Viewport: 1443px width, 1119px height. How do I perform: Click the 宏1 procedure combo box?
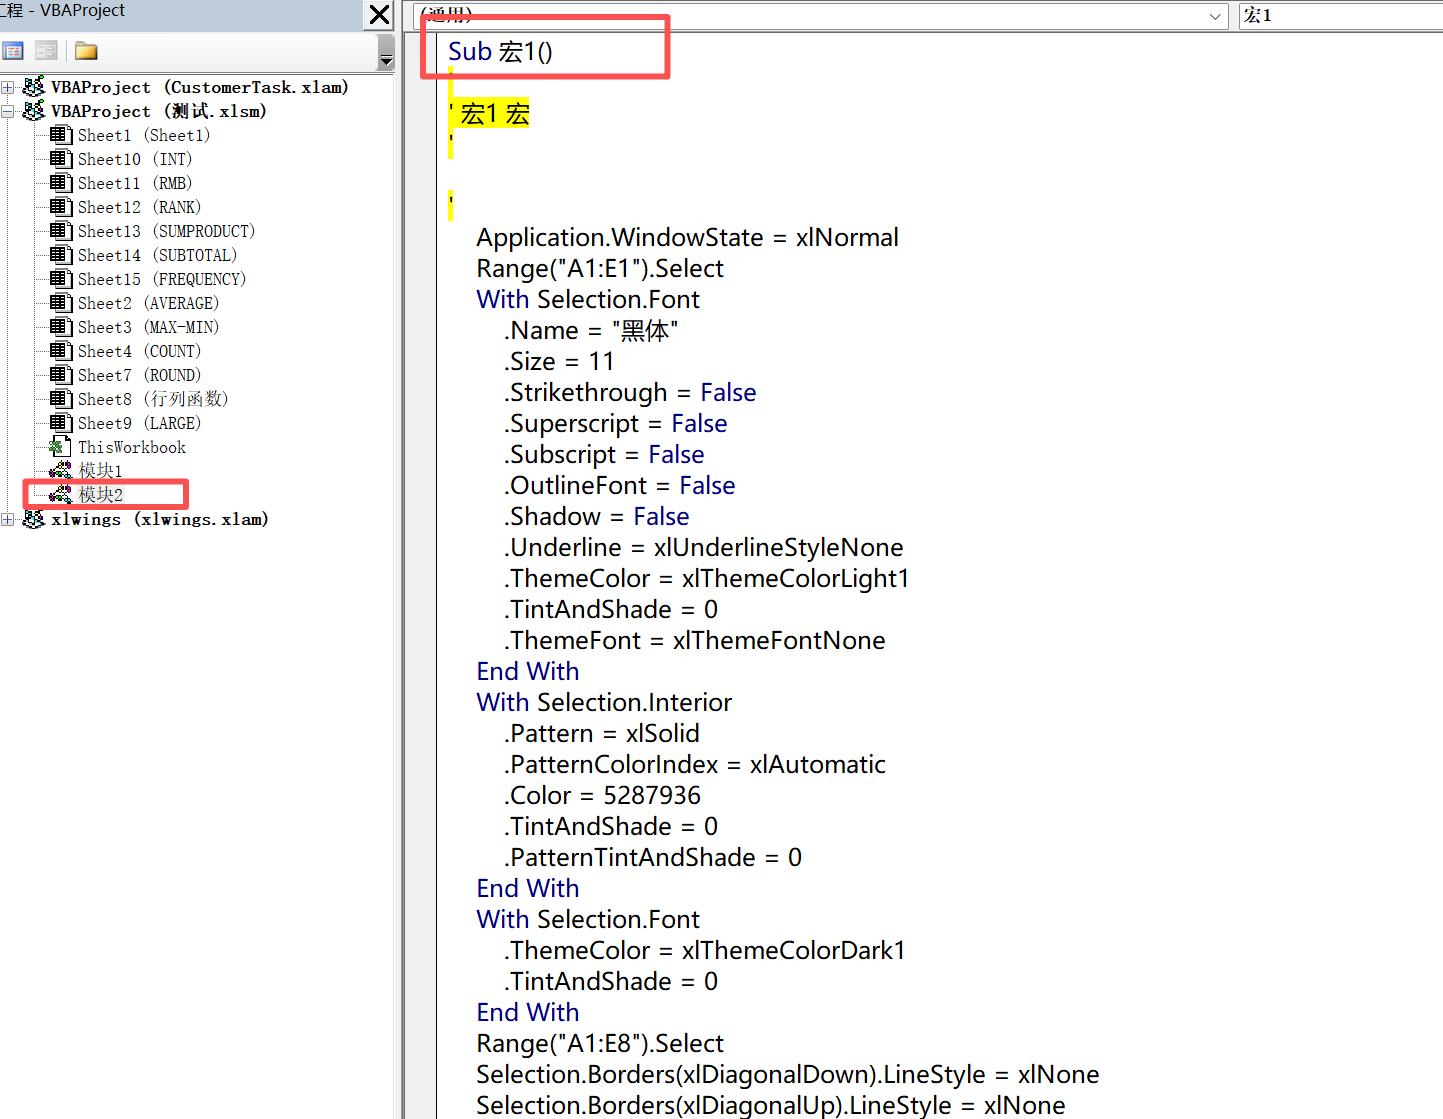pyautogui.click(x=1340, y=16)
